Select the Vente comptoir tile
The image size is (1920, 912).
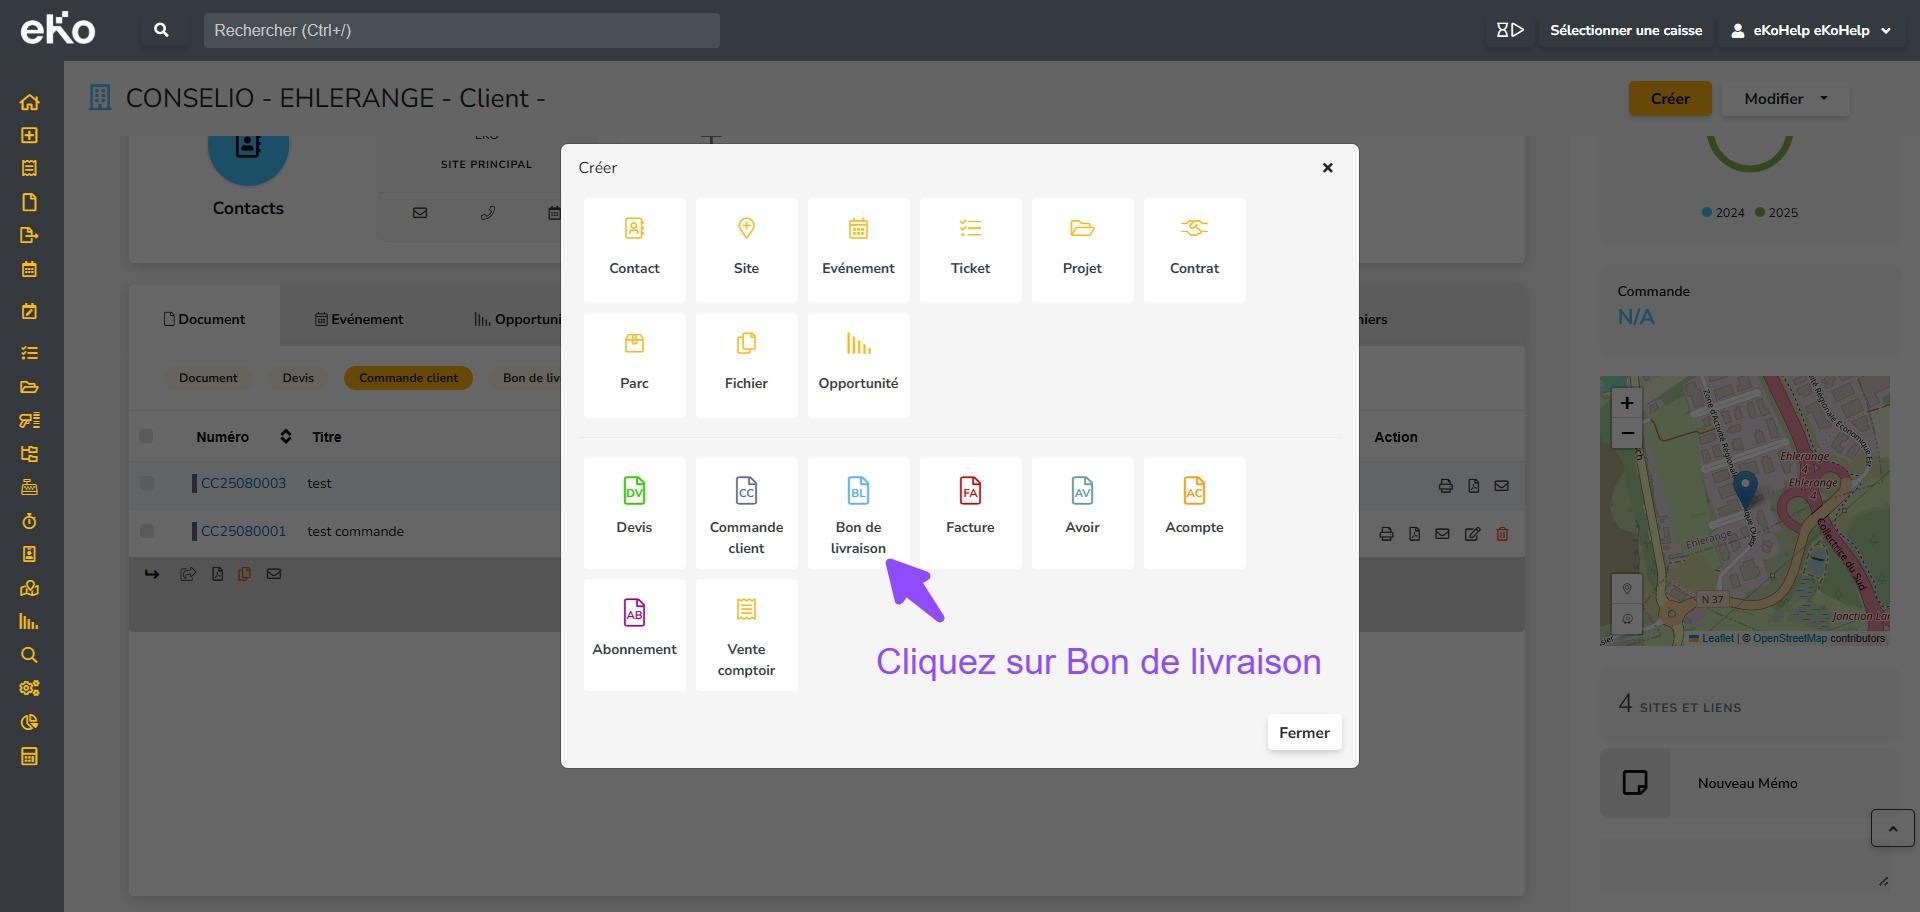[746, 634]
